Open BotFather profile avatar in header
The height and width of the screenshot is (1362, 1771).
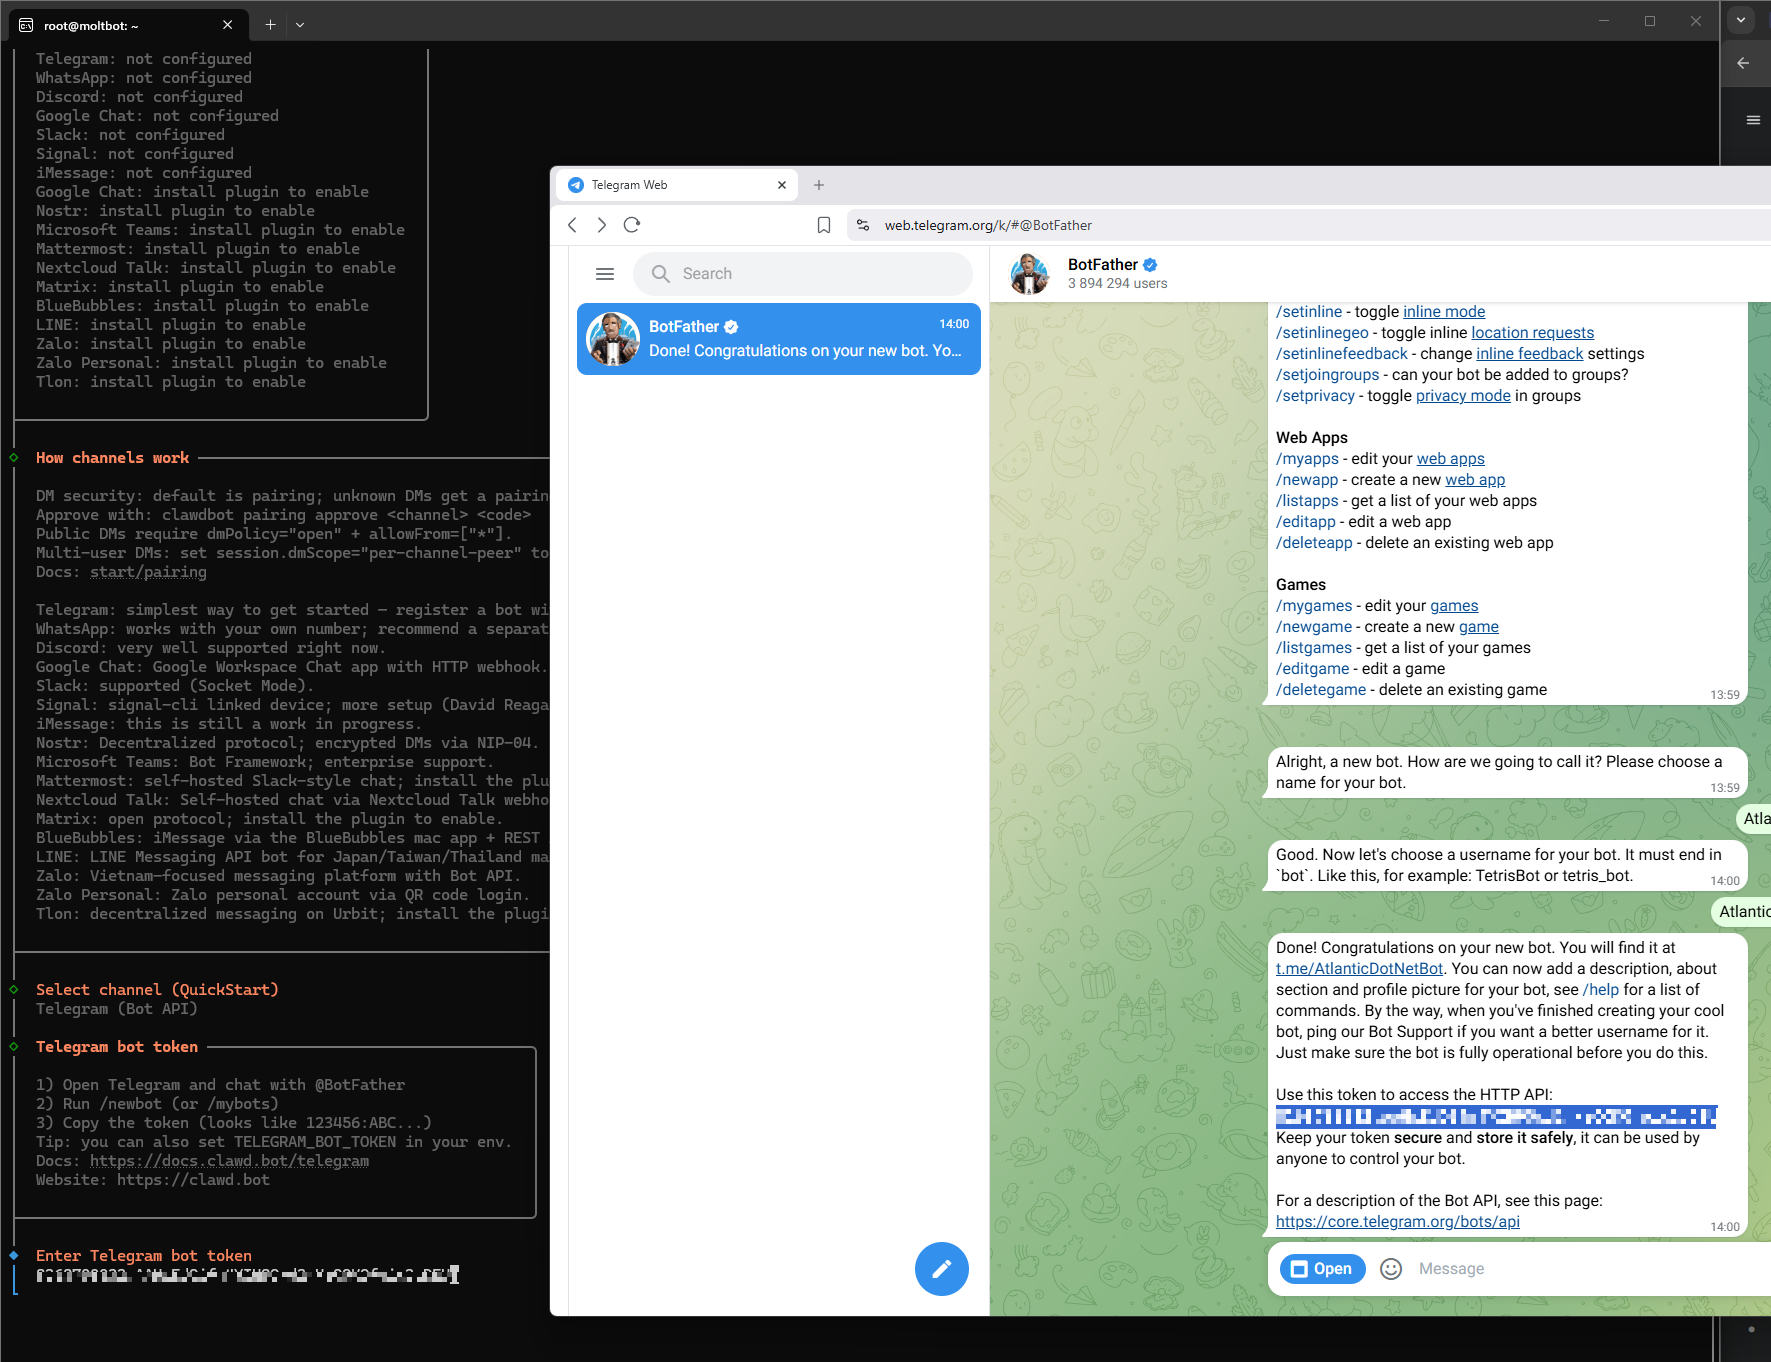click(1029, 274)
